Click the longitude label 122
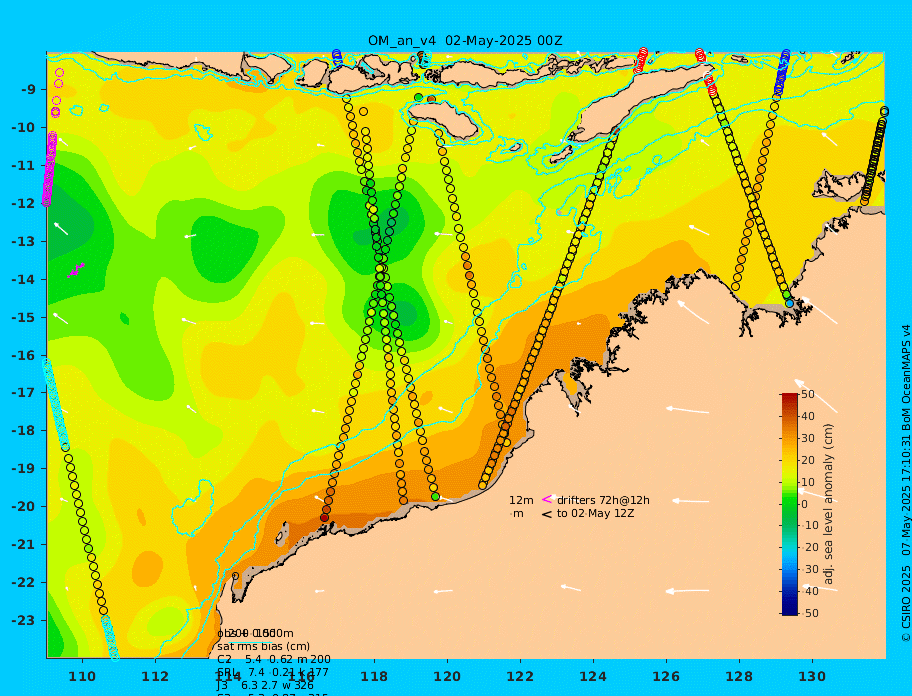912x696 pixels. (x=520, y=676)
